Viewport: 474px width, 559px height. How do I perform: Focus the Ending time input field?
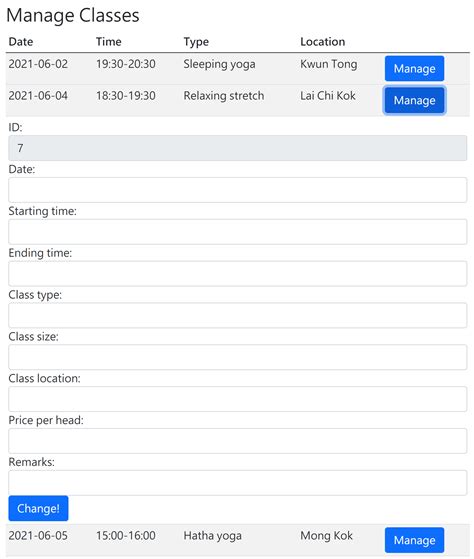pos(237,273)
